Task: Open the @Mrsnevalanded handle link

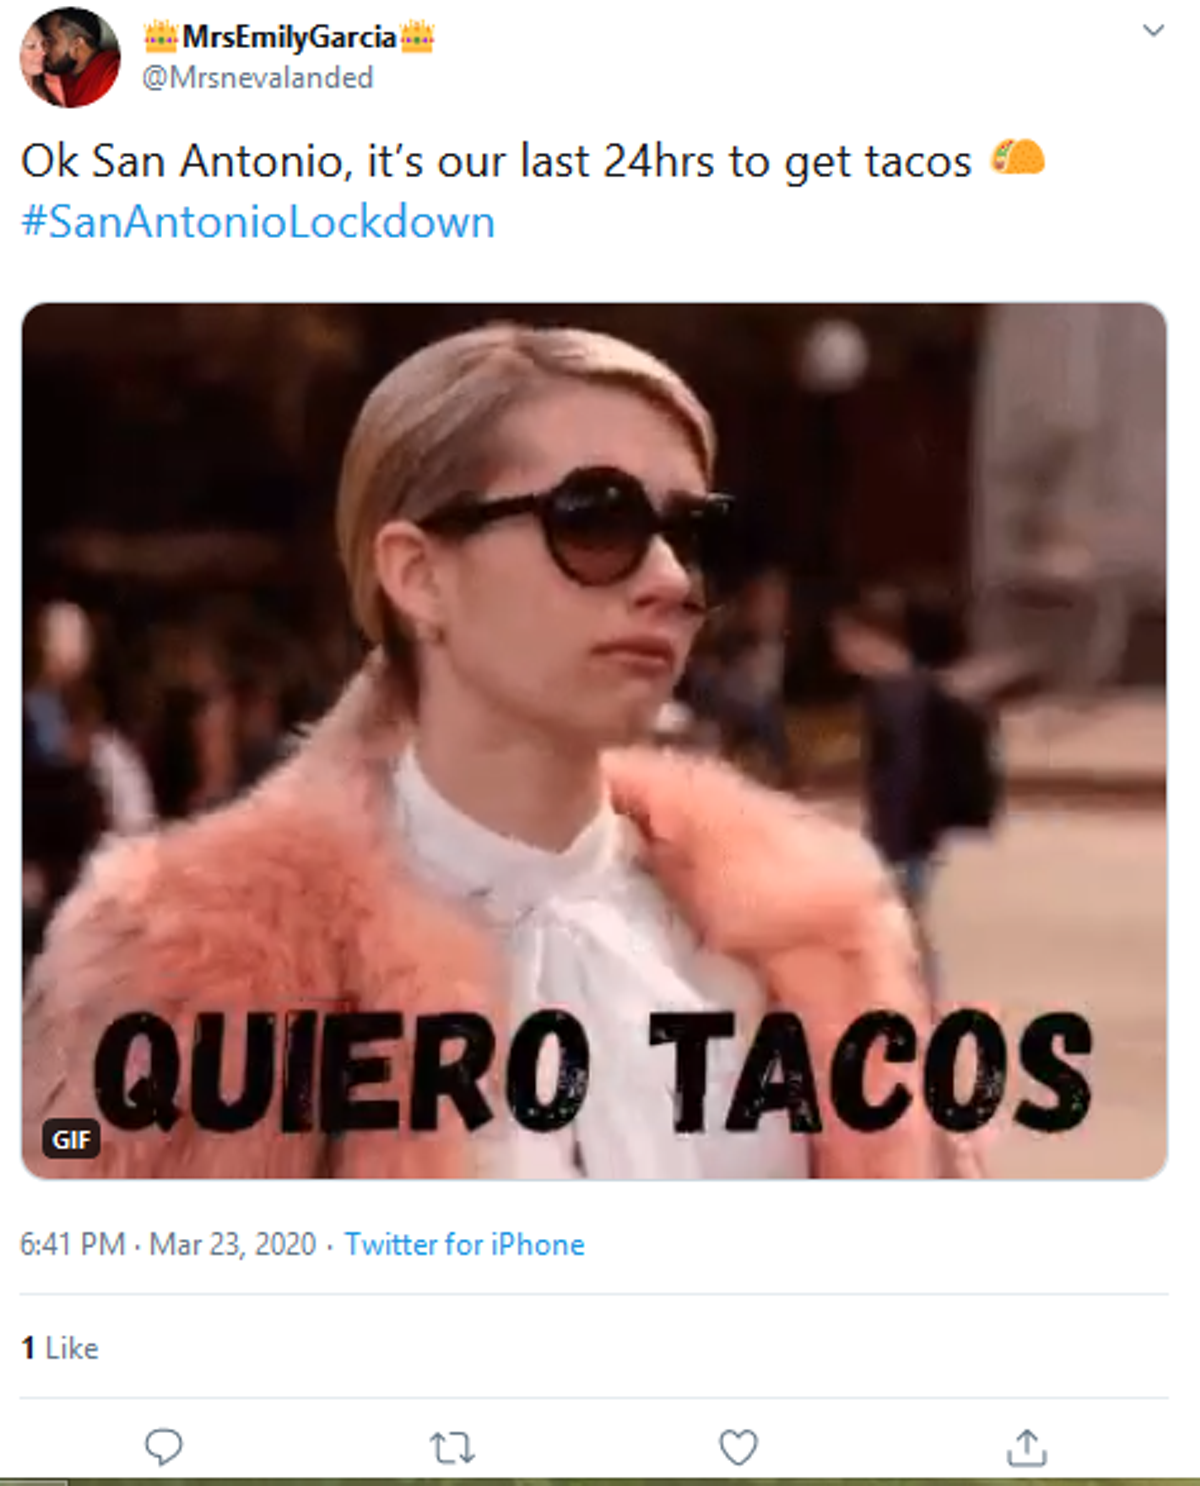Action: point(258,78)
